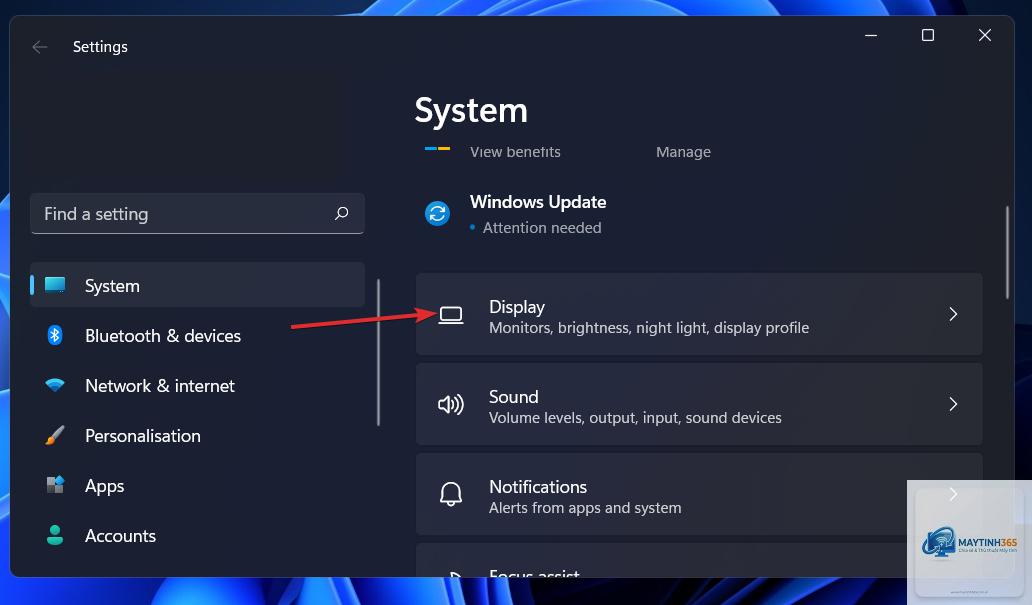Click the Find a setting search box
Screen dimensions: 1032x605
(x=197, y=213)
